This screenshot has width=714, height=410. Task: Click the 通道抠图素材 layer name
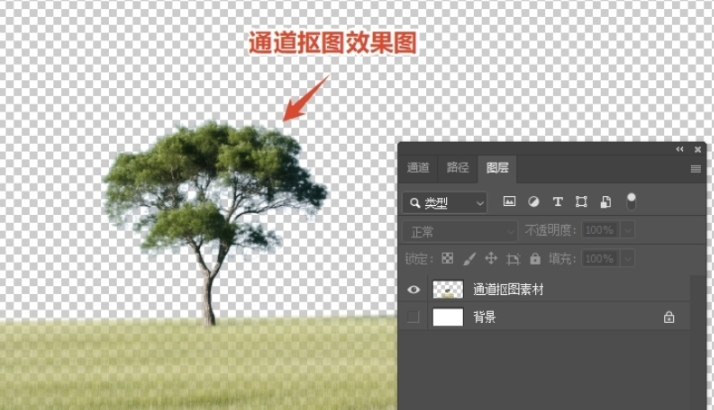point(508,289)
